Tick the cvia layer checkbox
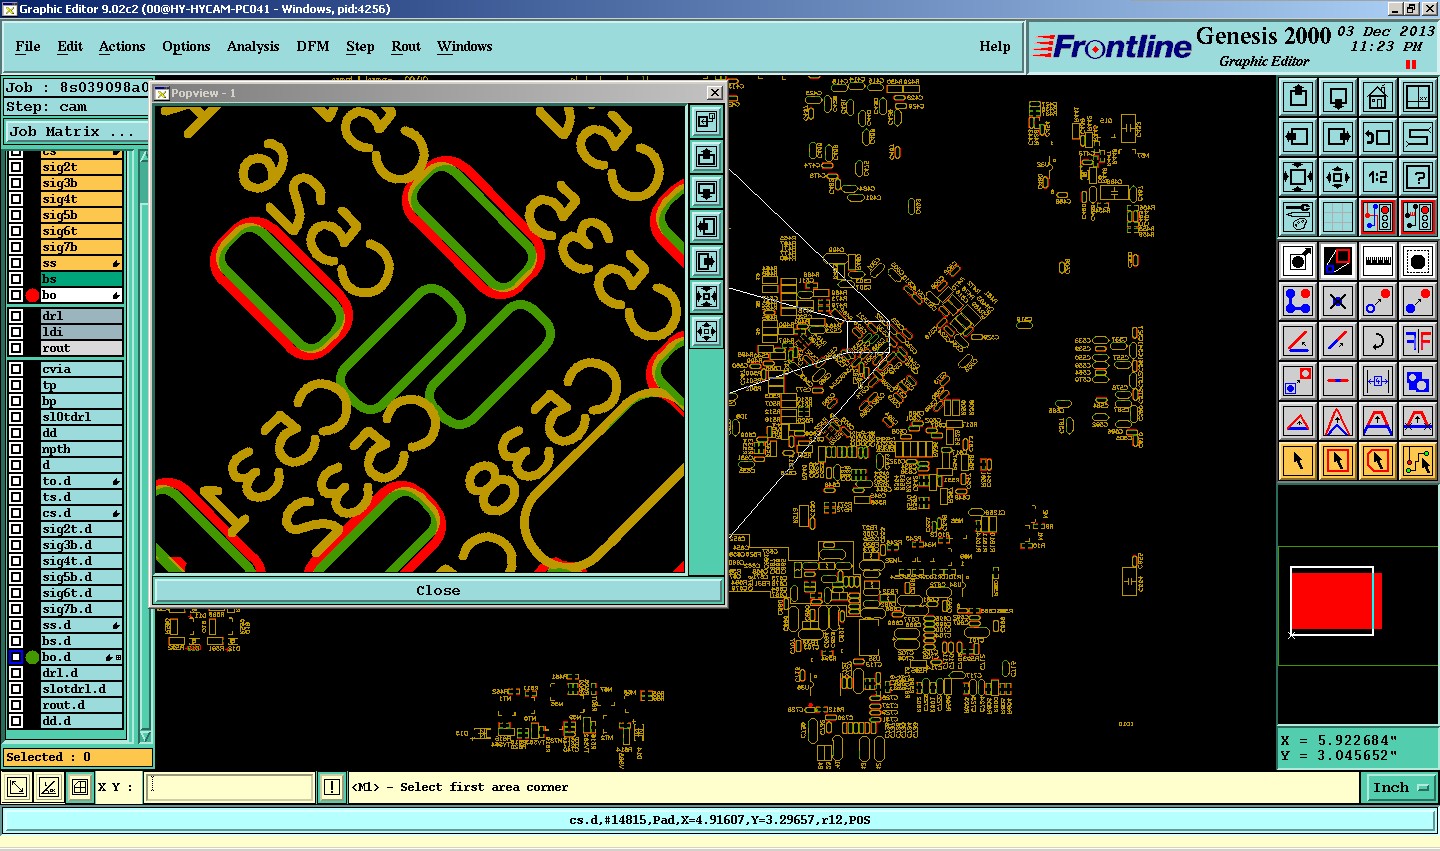Screen dimensions: 1440x851 point(16,369)
